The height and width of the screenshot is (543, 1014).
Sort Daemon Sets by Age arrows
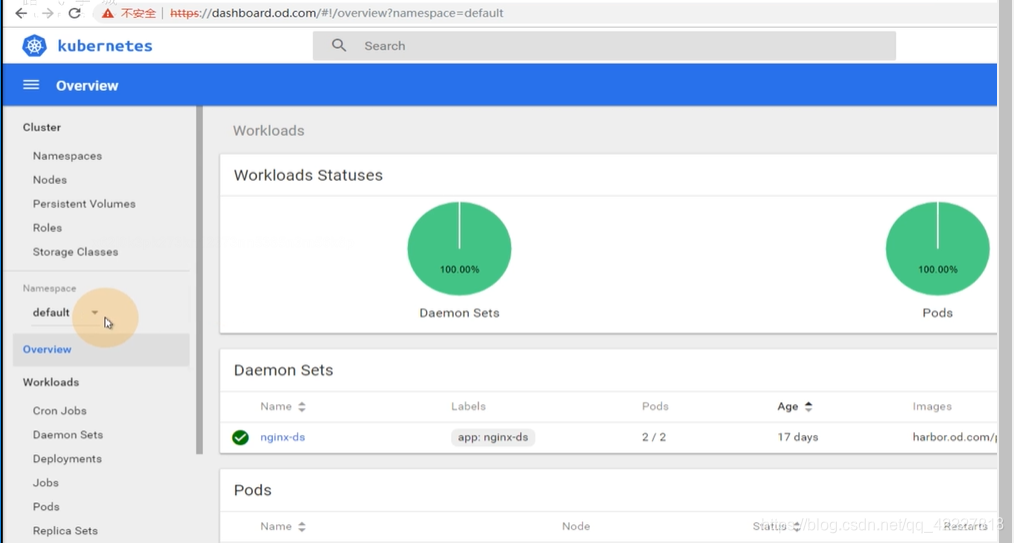click(x=808, y=407)
